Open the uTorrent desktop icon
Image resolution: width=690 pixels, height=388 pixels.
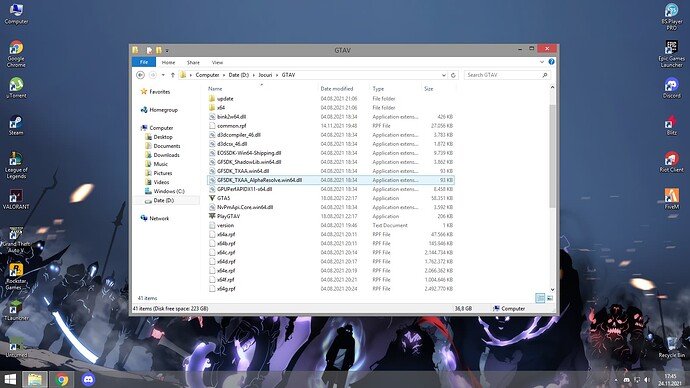pyautogui.click(x=16, y=87)
